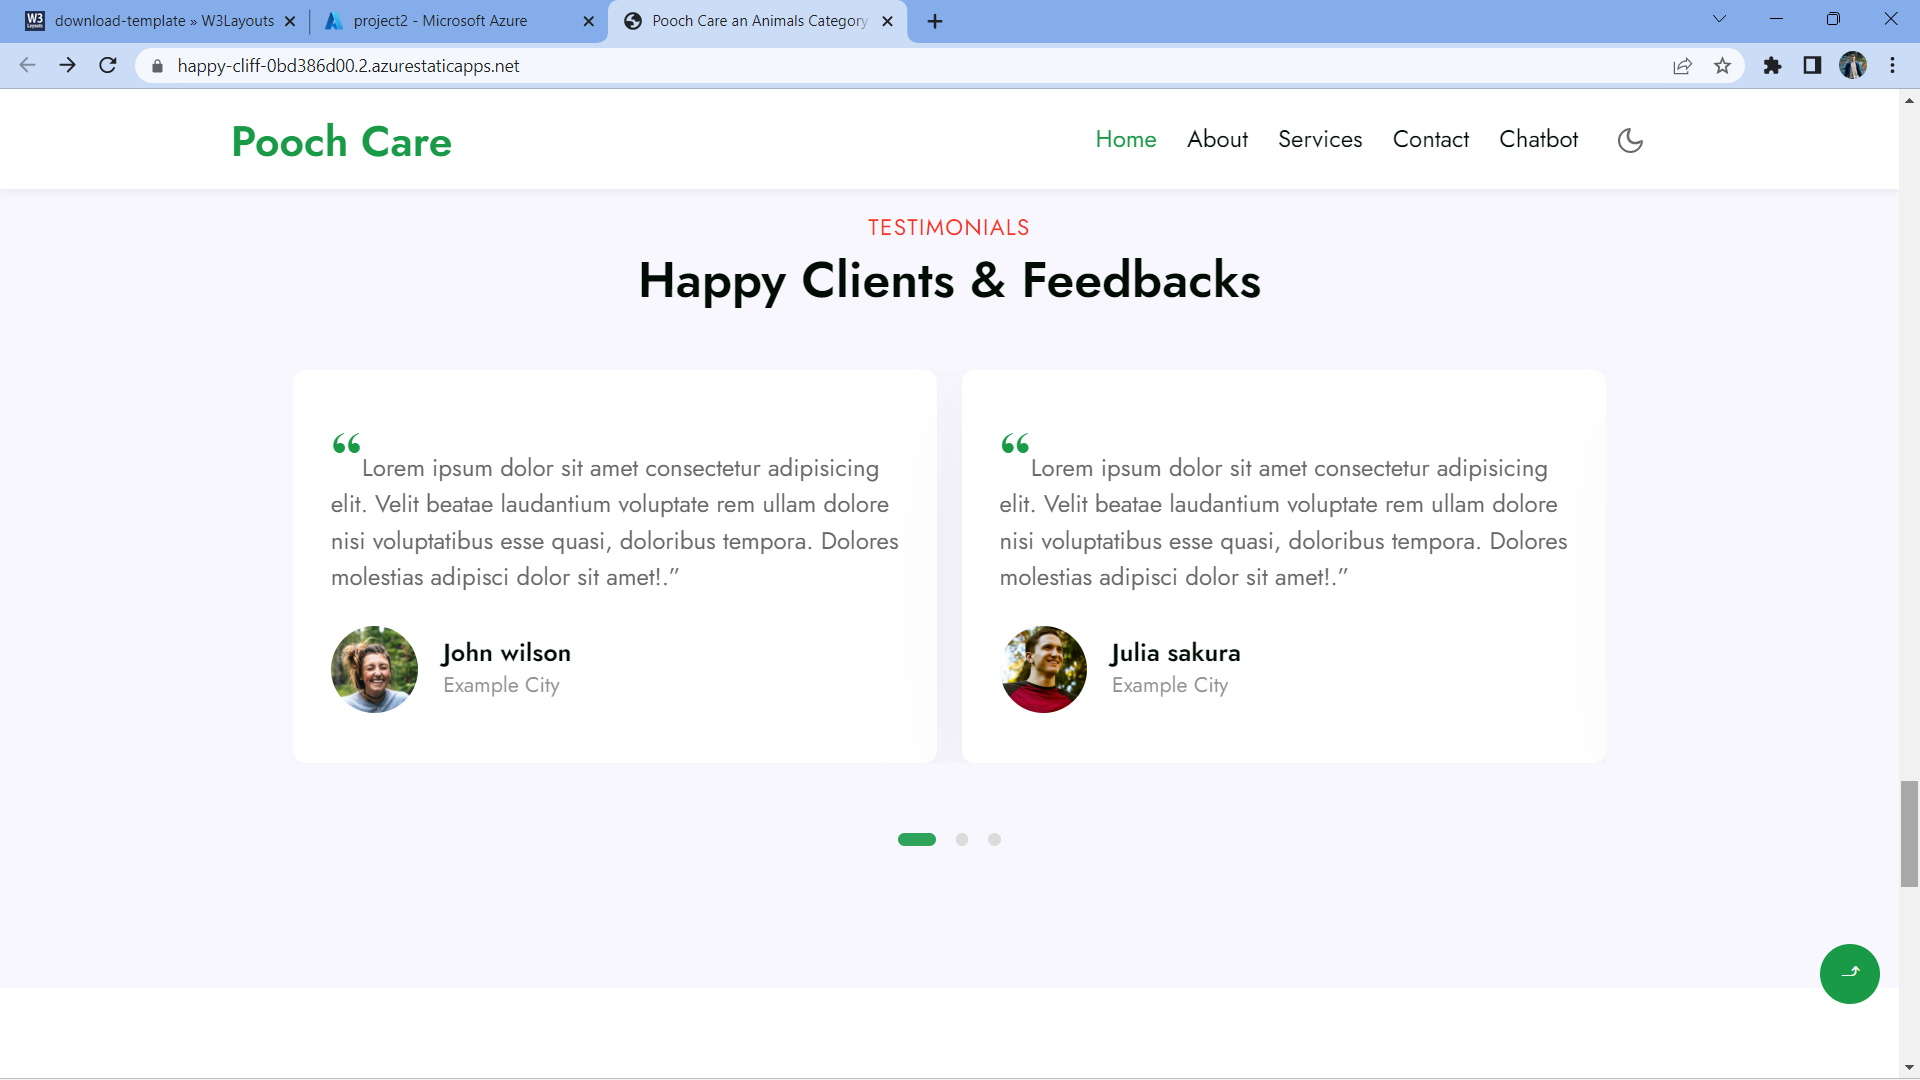Image resolution: width=1920 pixels, height=1080 pixels.
Task: Open the Home nav link
Action: click(1126, 140)
